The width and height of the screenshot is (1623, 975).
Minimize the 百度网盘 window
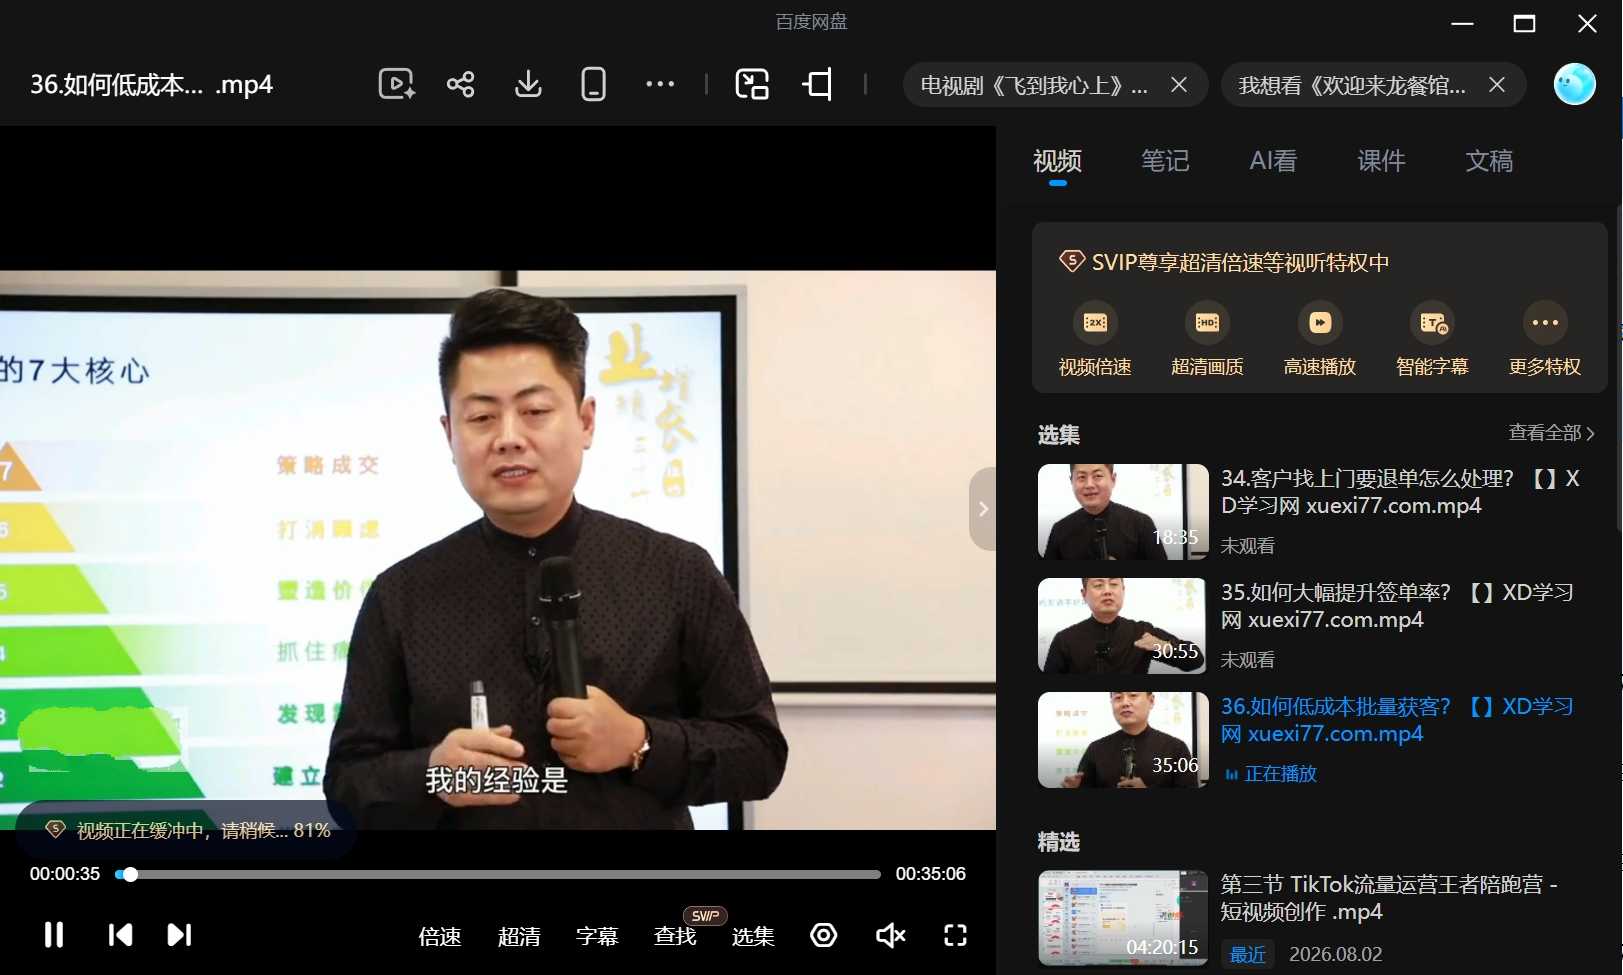1462,23
